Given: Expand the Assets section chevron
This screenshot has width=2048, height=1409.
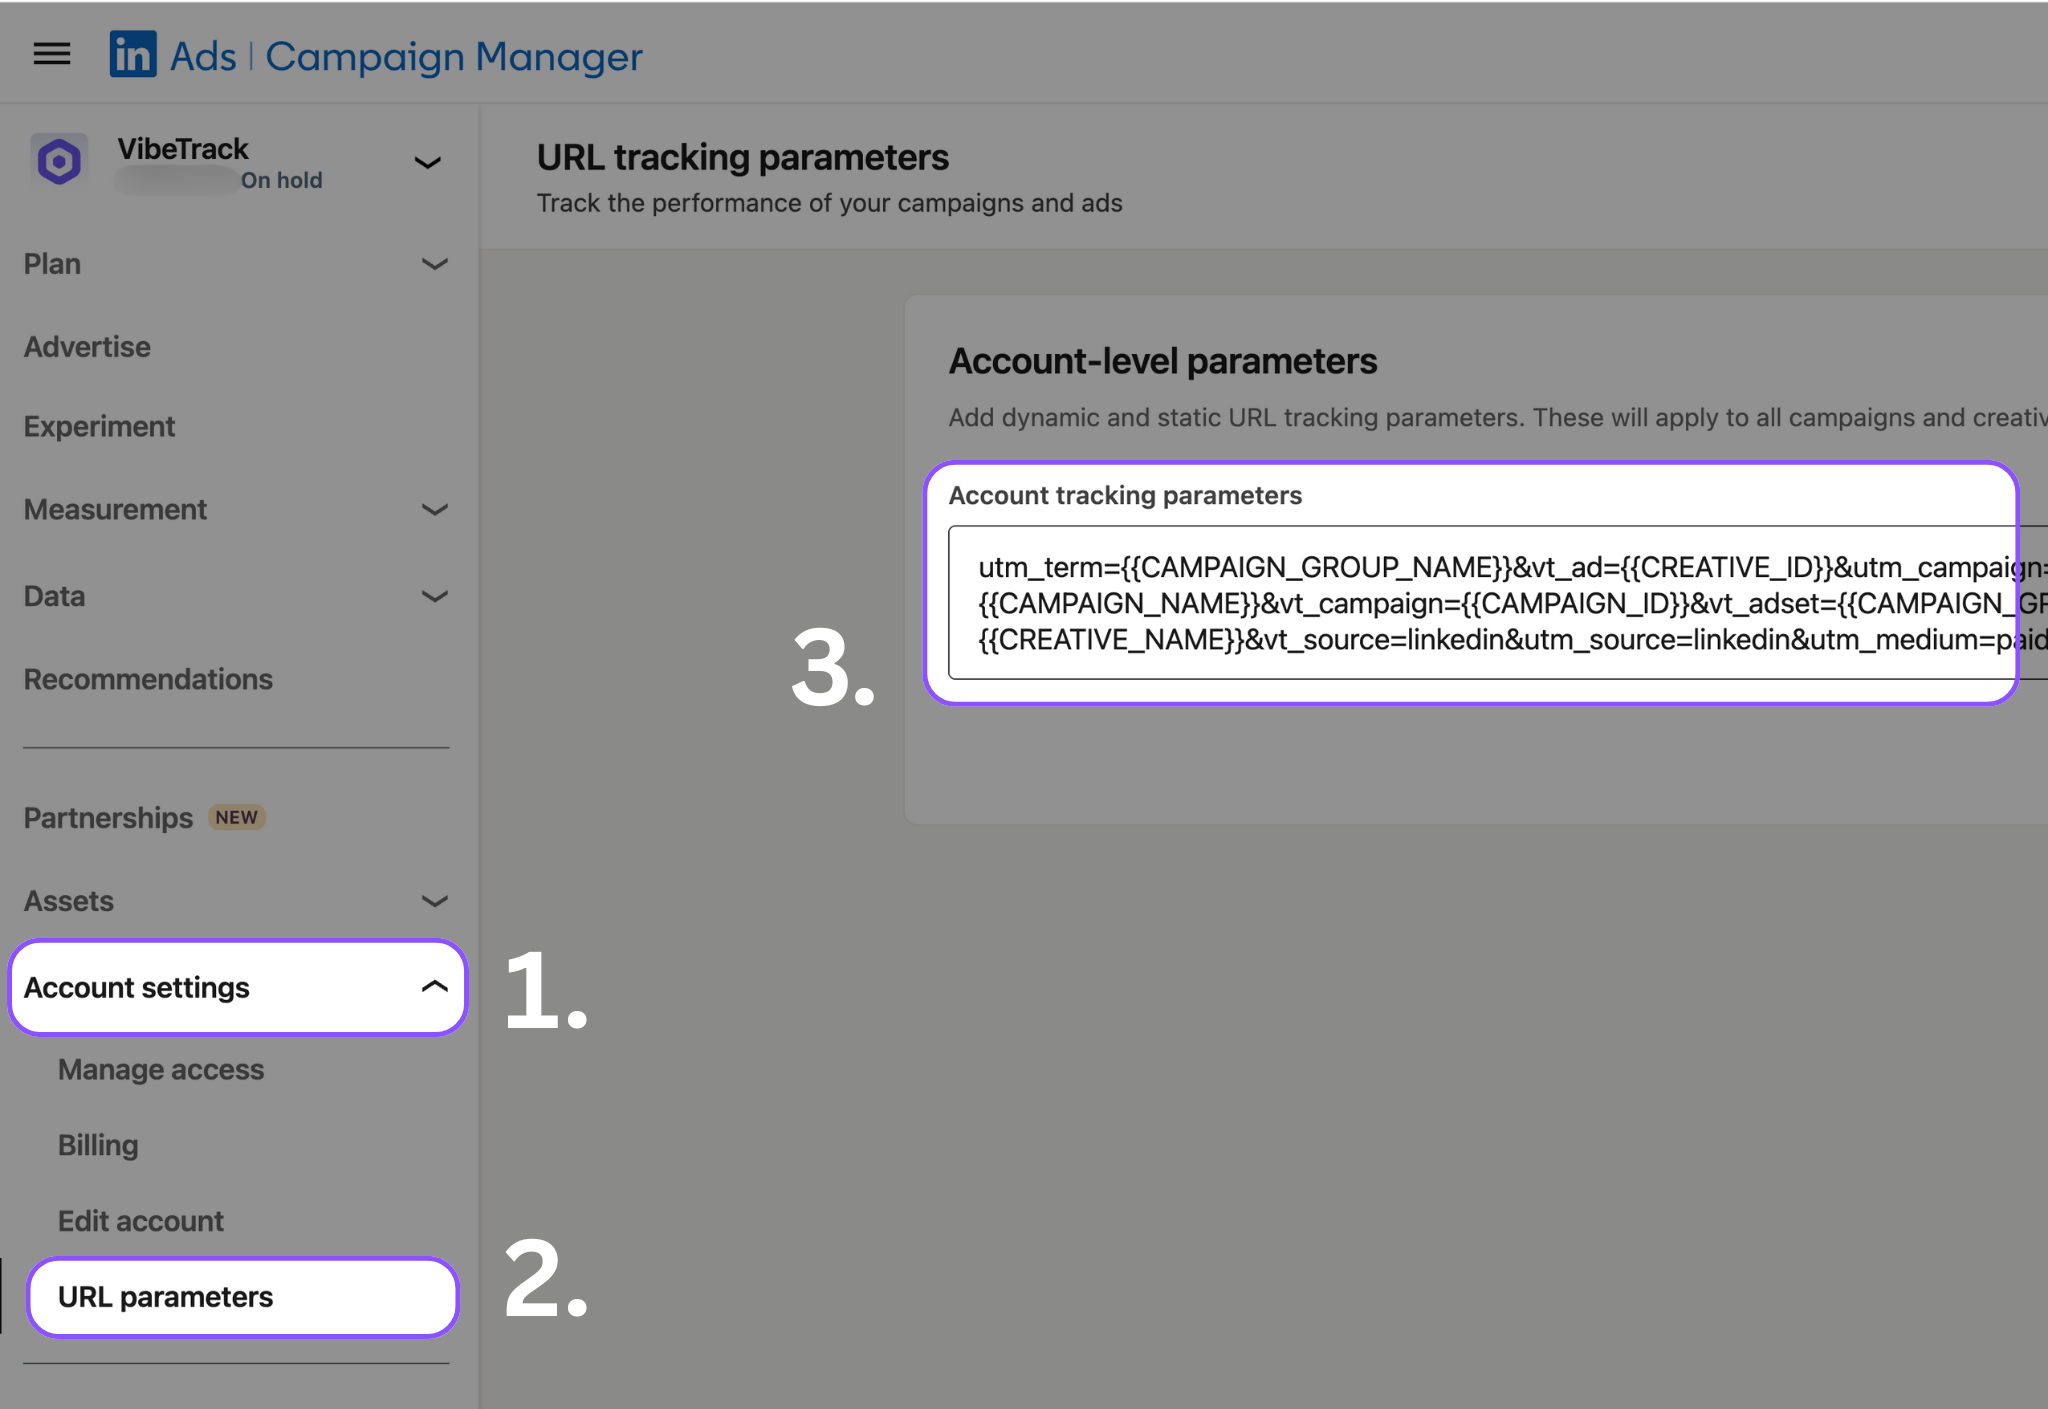Looking at the screenshot, I should 434,902.
